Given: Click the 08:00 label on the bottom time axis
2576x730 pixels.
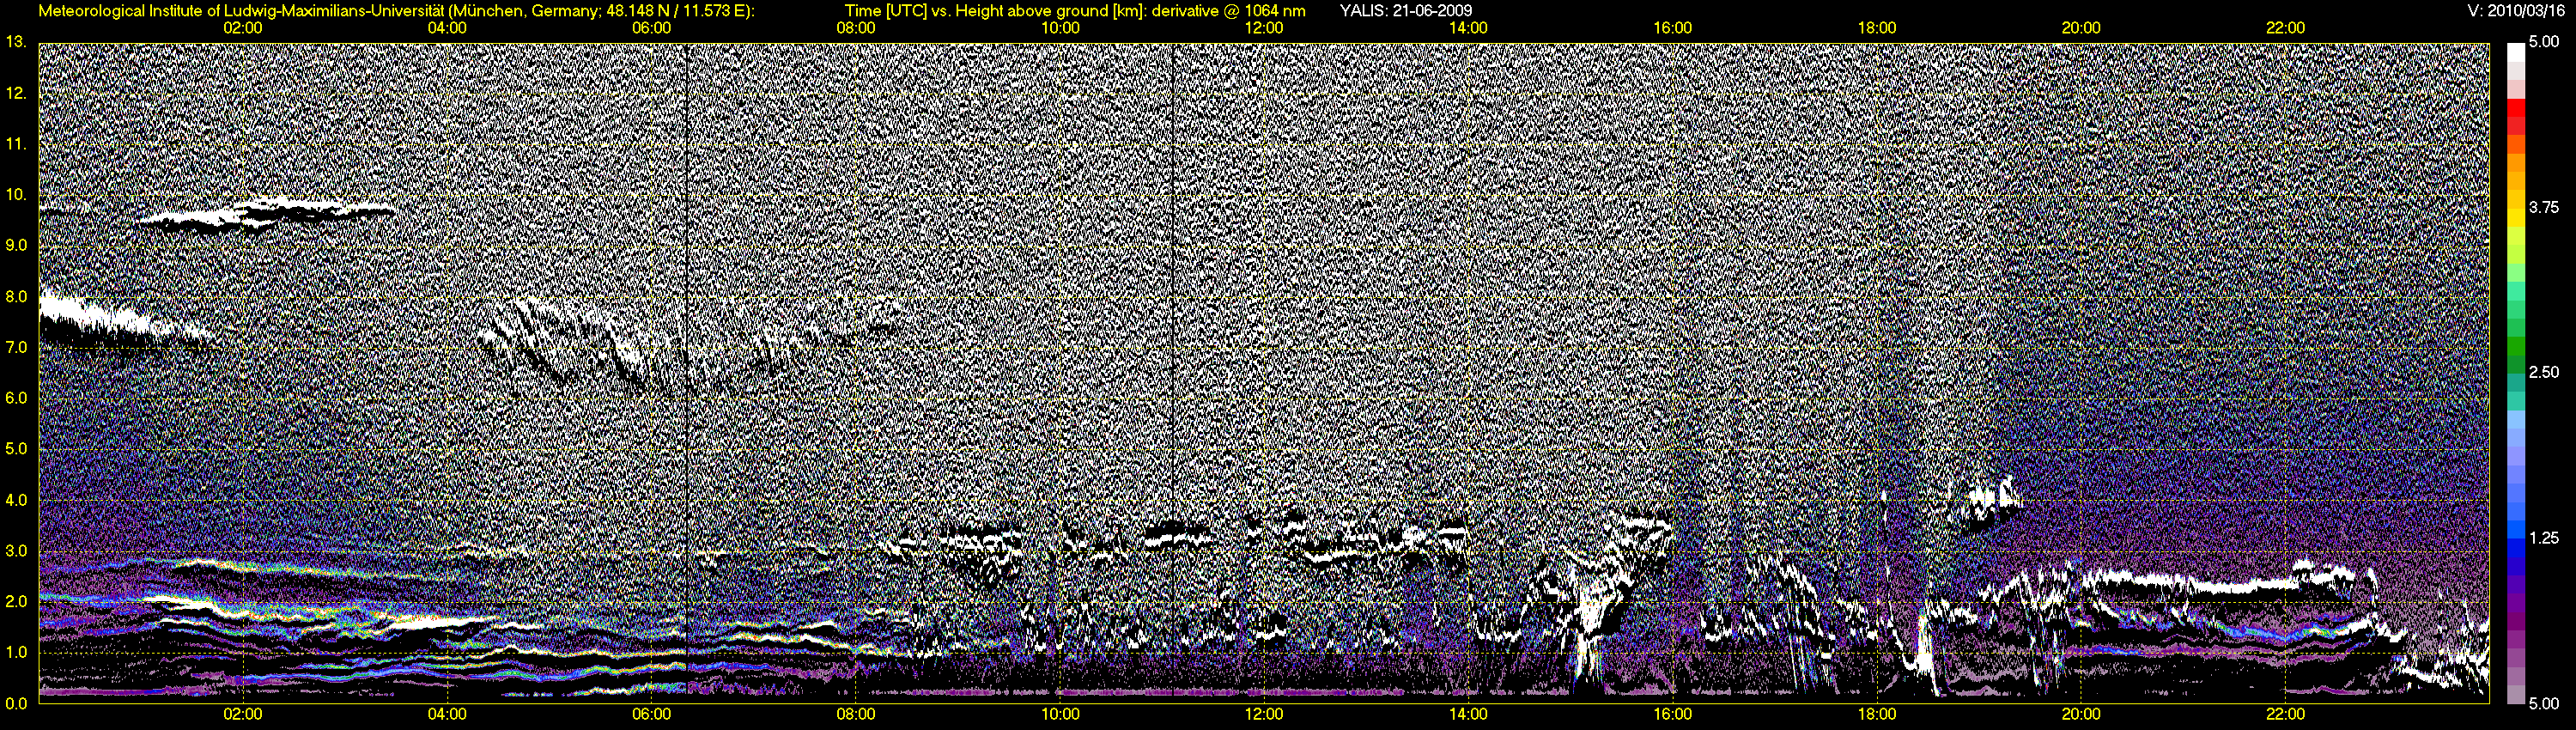Looking at the screenshot, I should (856, 714).
